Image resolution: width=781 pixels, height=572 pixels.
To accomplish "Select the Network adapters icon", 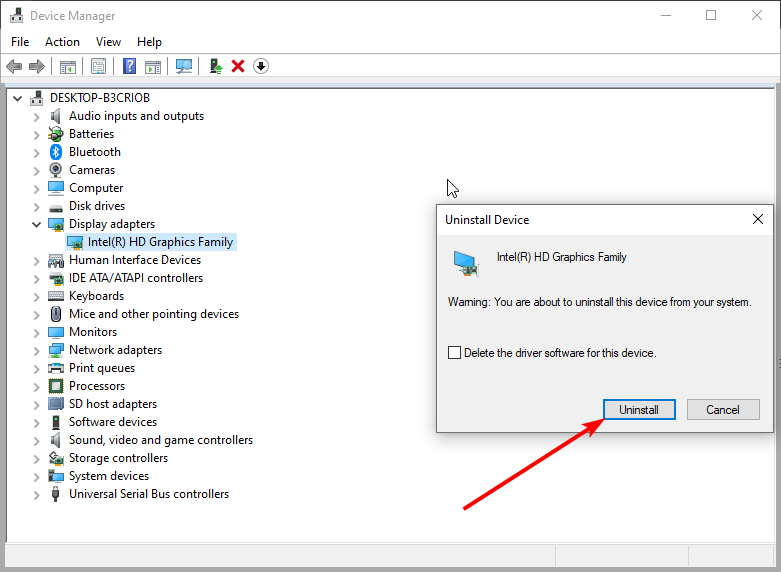I will coord(56,350).
